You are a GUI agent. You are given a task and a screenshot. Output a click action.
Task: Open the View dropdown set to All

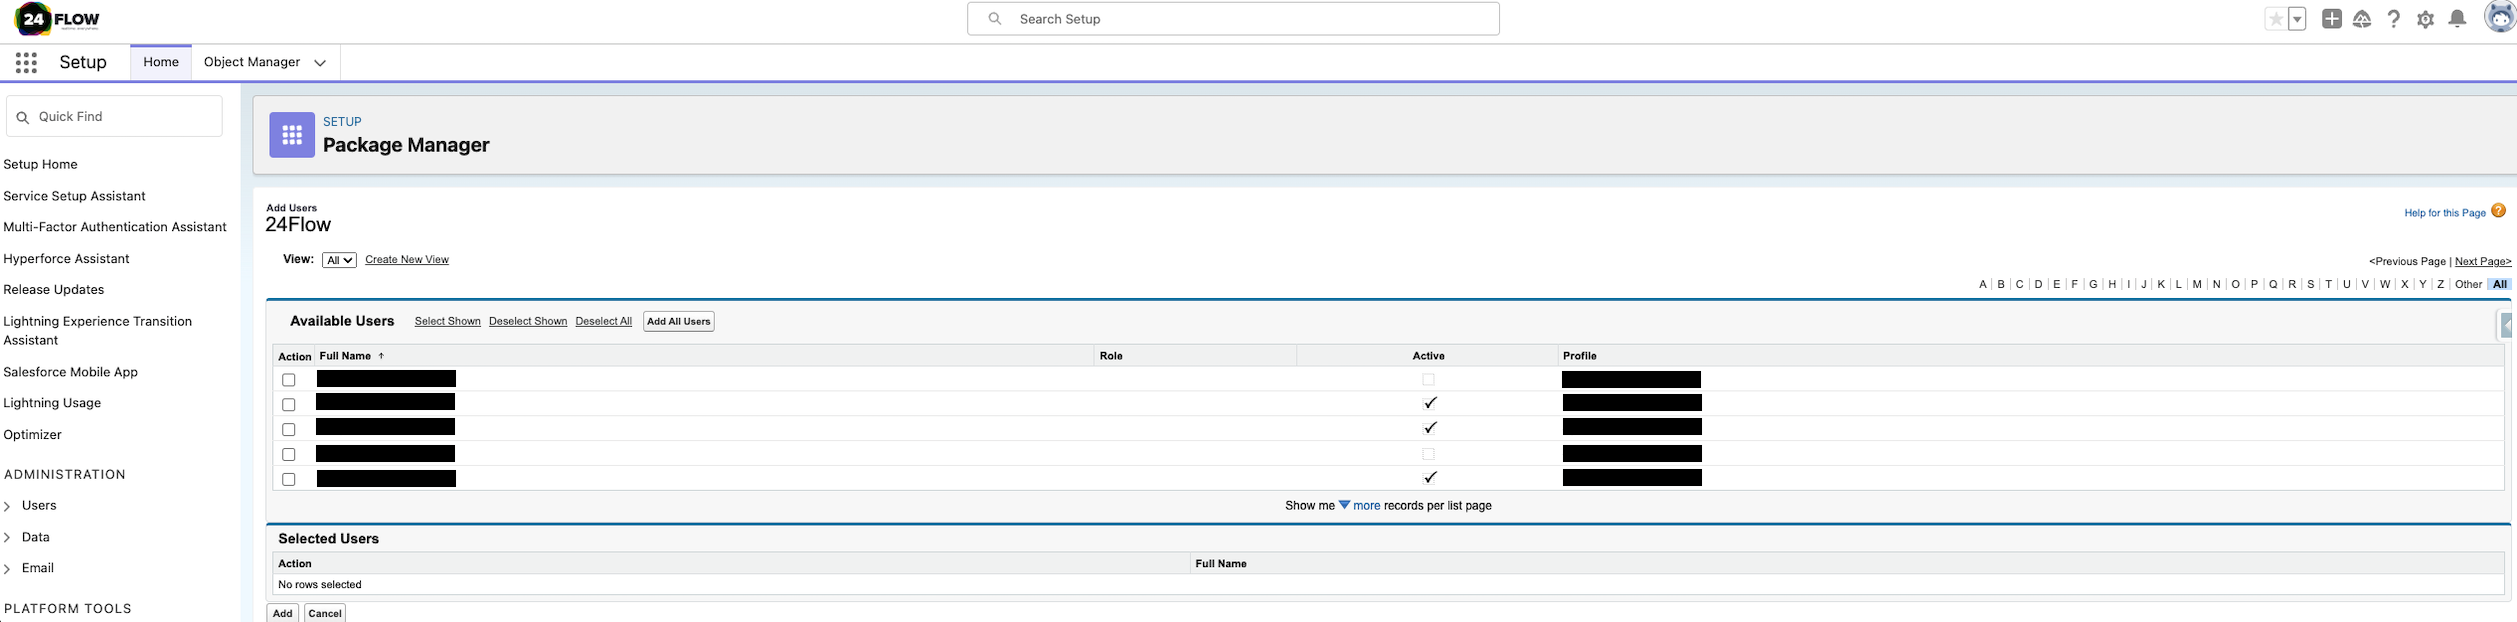coord(339,260)
